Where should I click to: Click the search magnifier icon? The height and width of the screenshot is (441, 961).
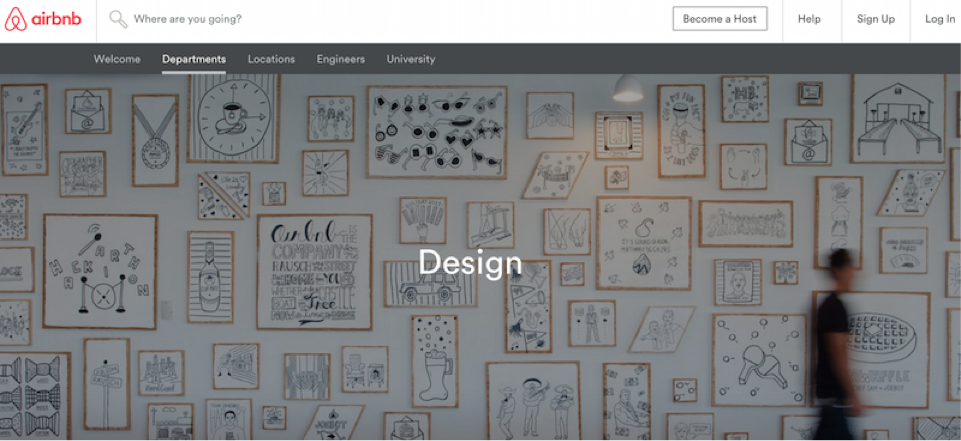[118, 19]
